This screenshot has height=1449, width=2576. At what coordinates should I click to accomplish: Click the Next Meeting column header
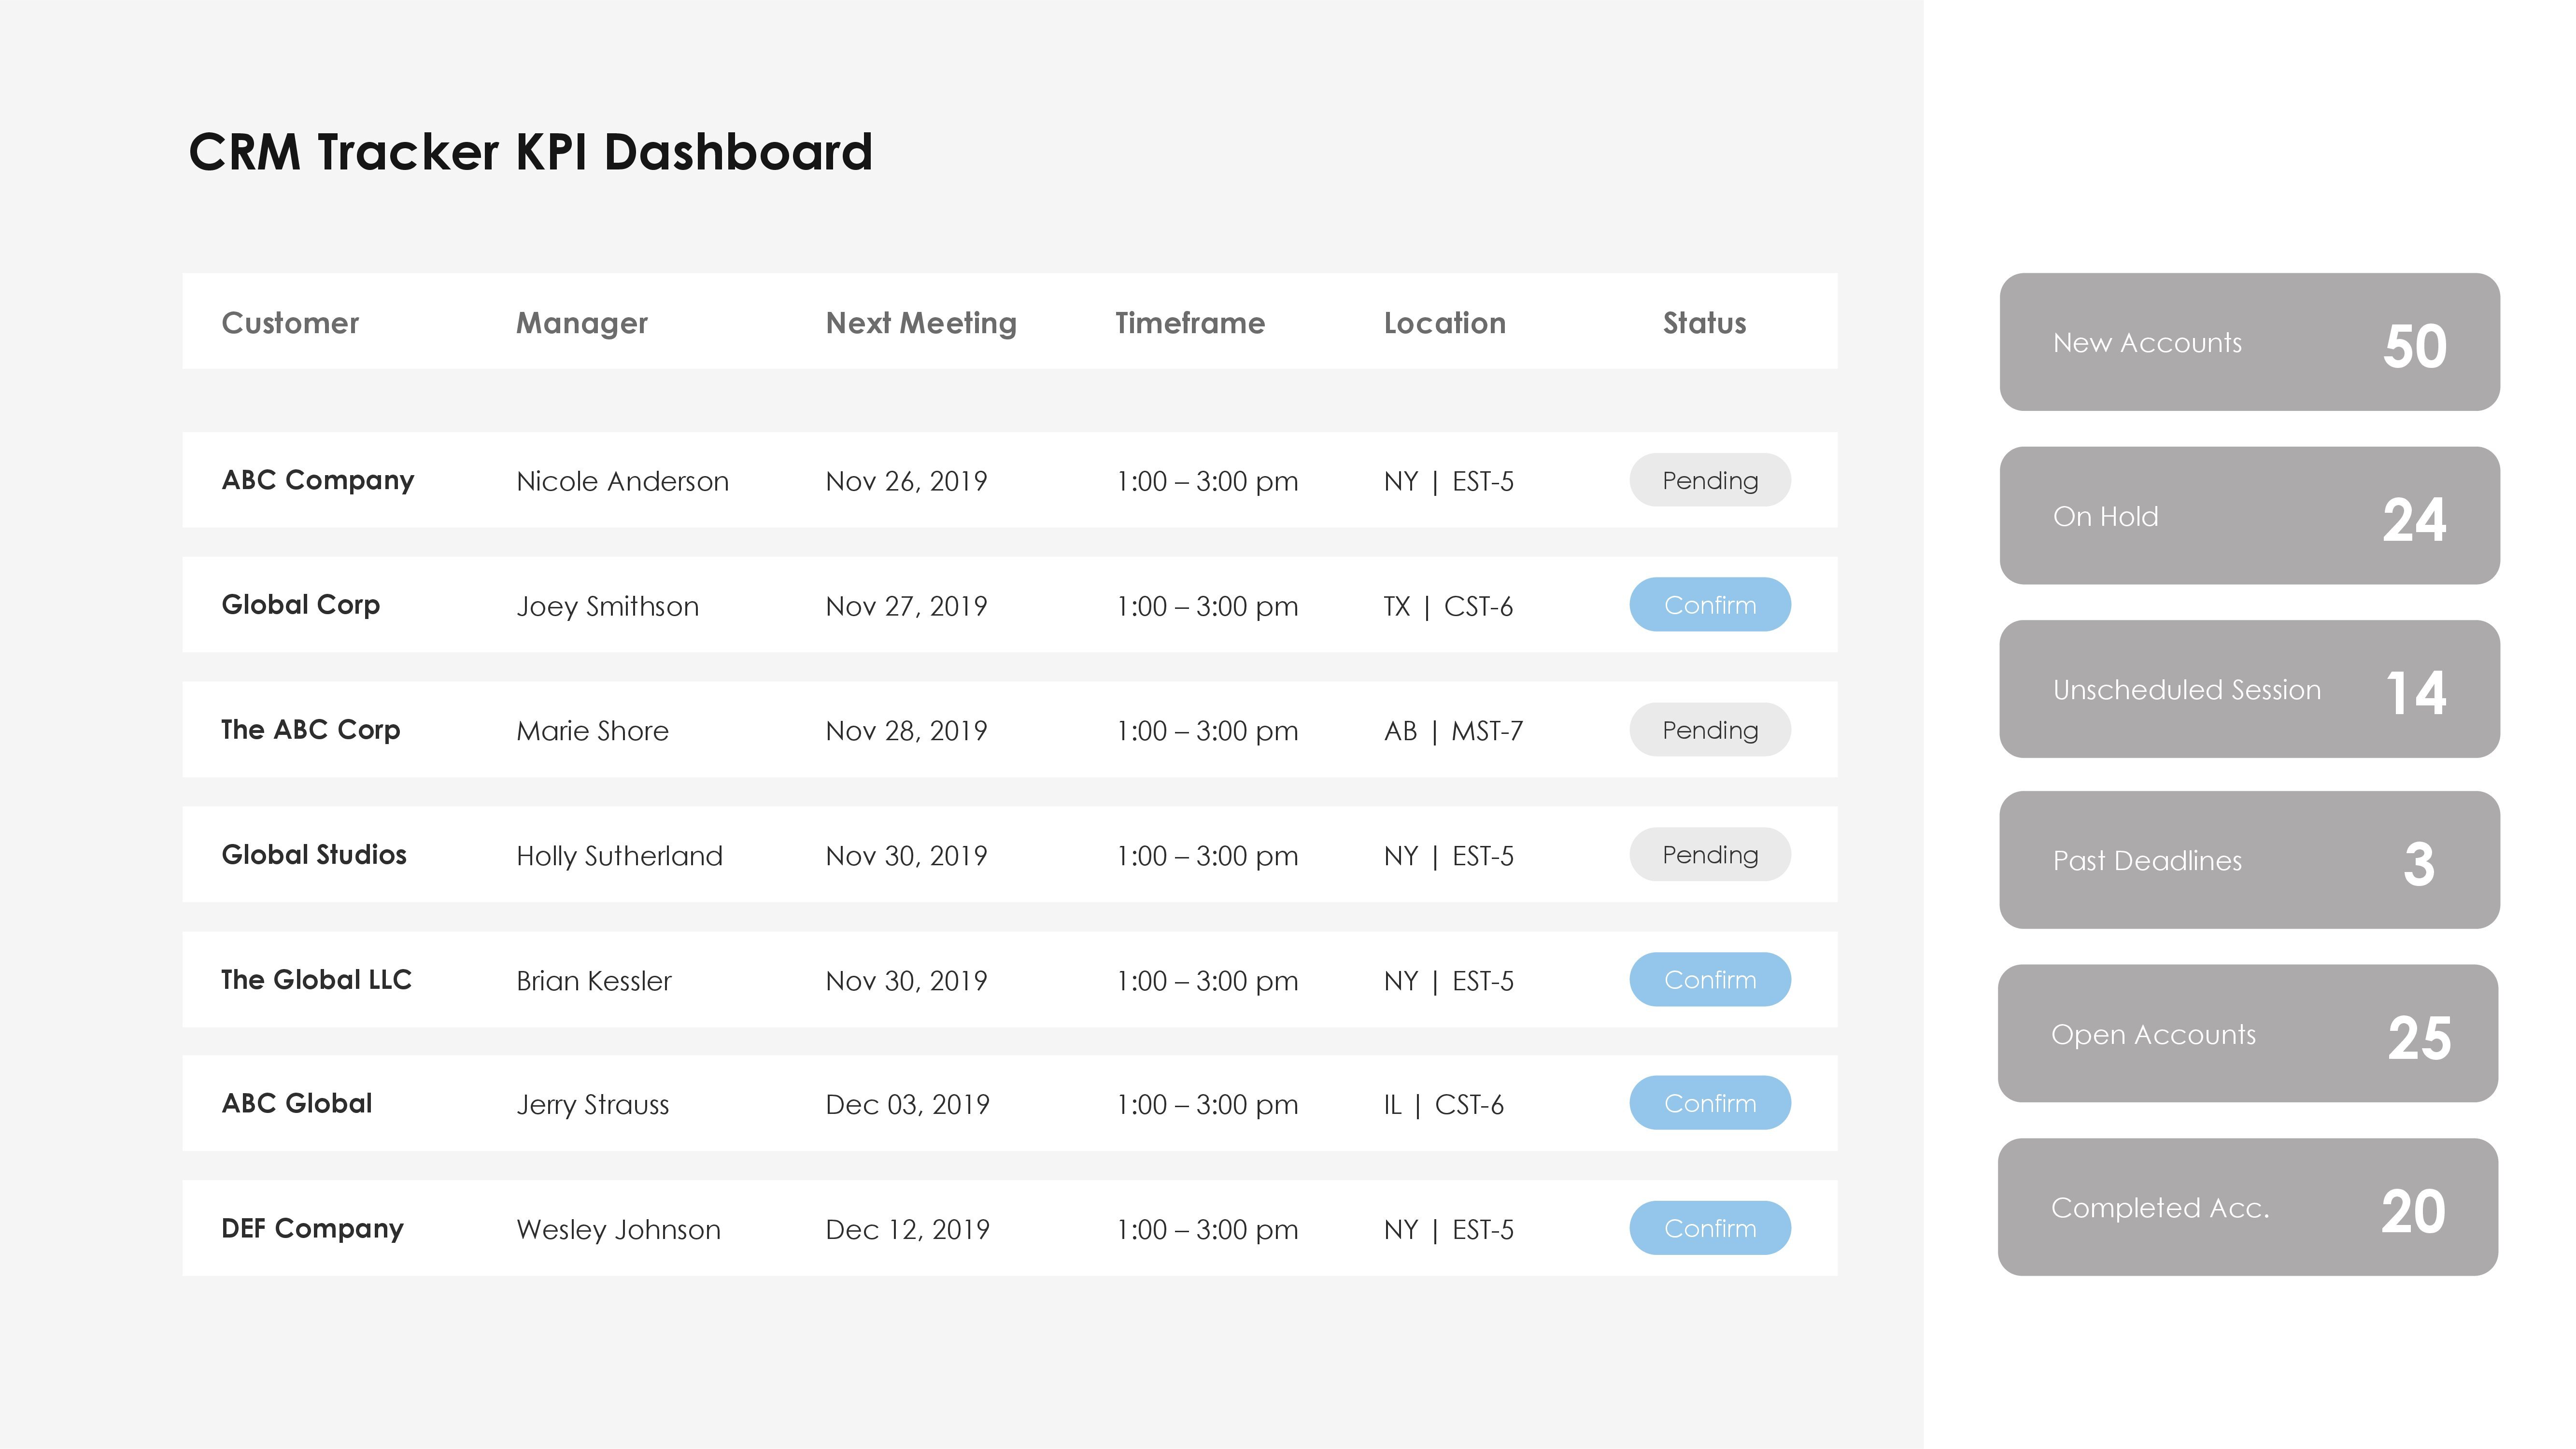tap(921, 323)
